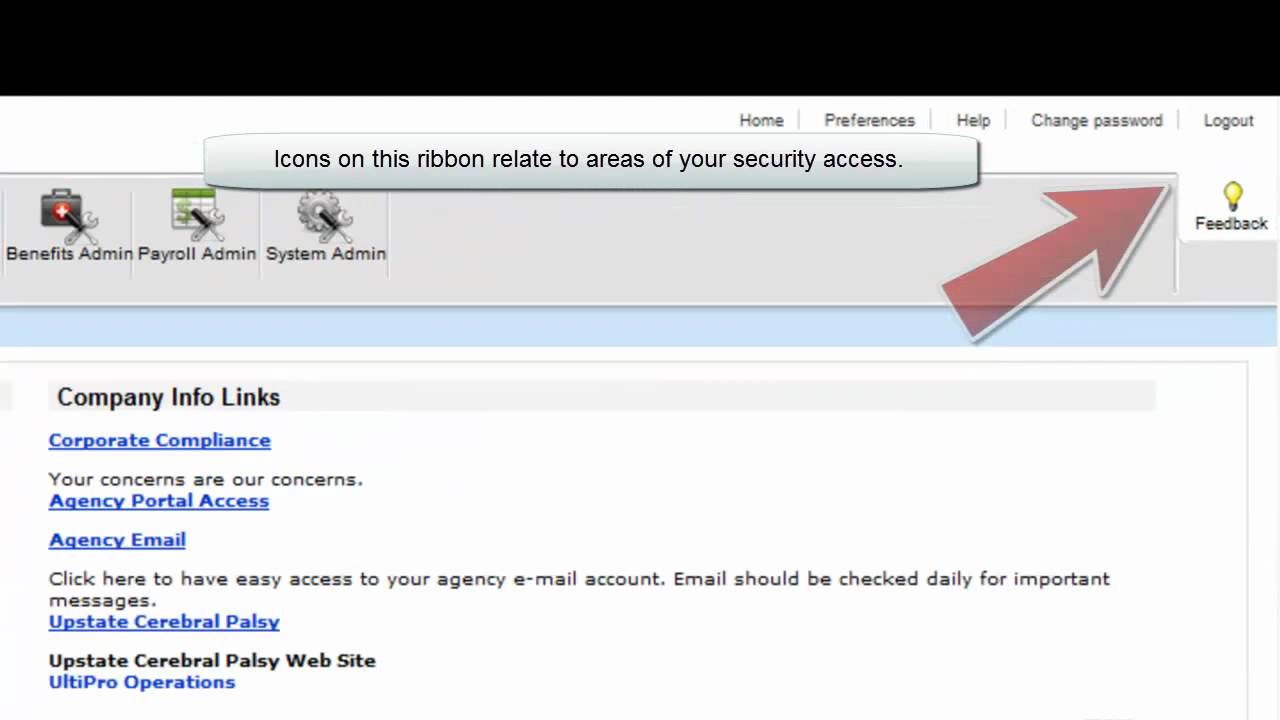
Task: Click the Feedback lightbulb icon
Action: click(x=1232, y=197)
